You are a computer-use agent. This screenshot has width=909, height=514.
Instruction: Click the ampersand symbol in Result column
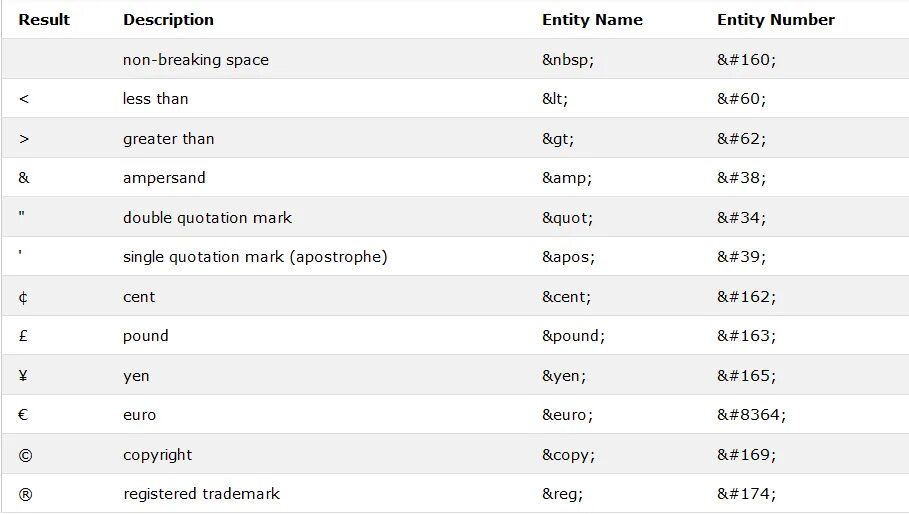pos(24,178)
